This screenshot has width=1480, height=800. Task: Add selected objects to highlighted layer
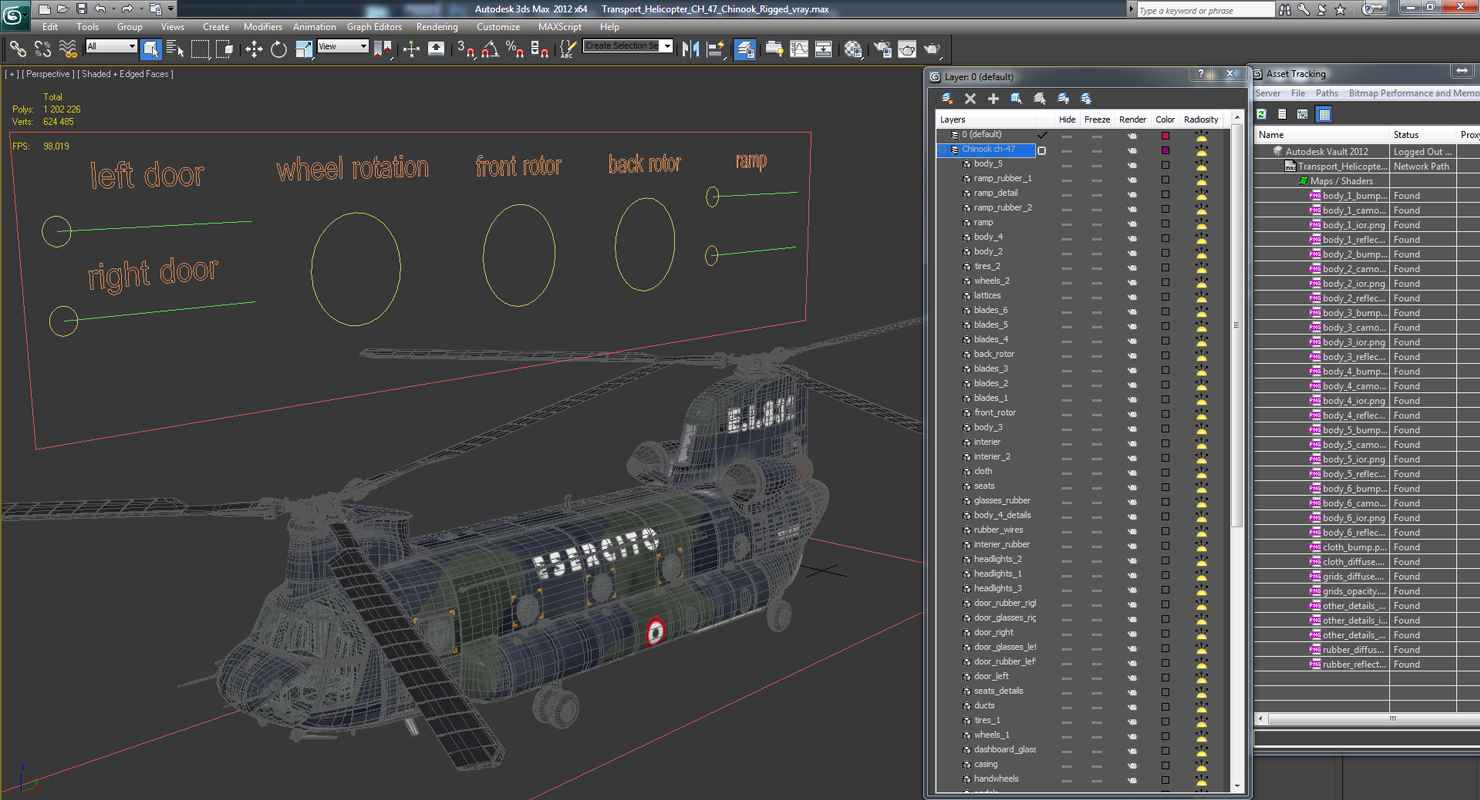[993, 98]
